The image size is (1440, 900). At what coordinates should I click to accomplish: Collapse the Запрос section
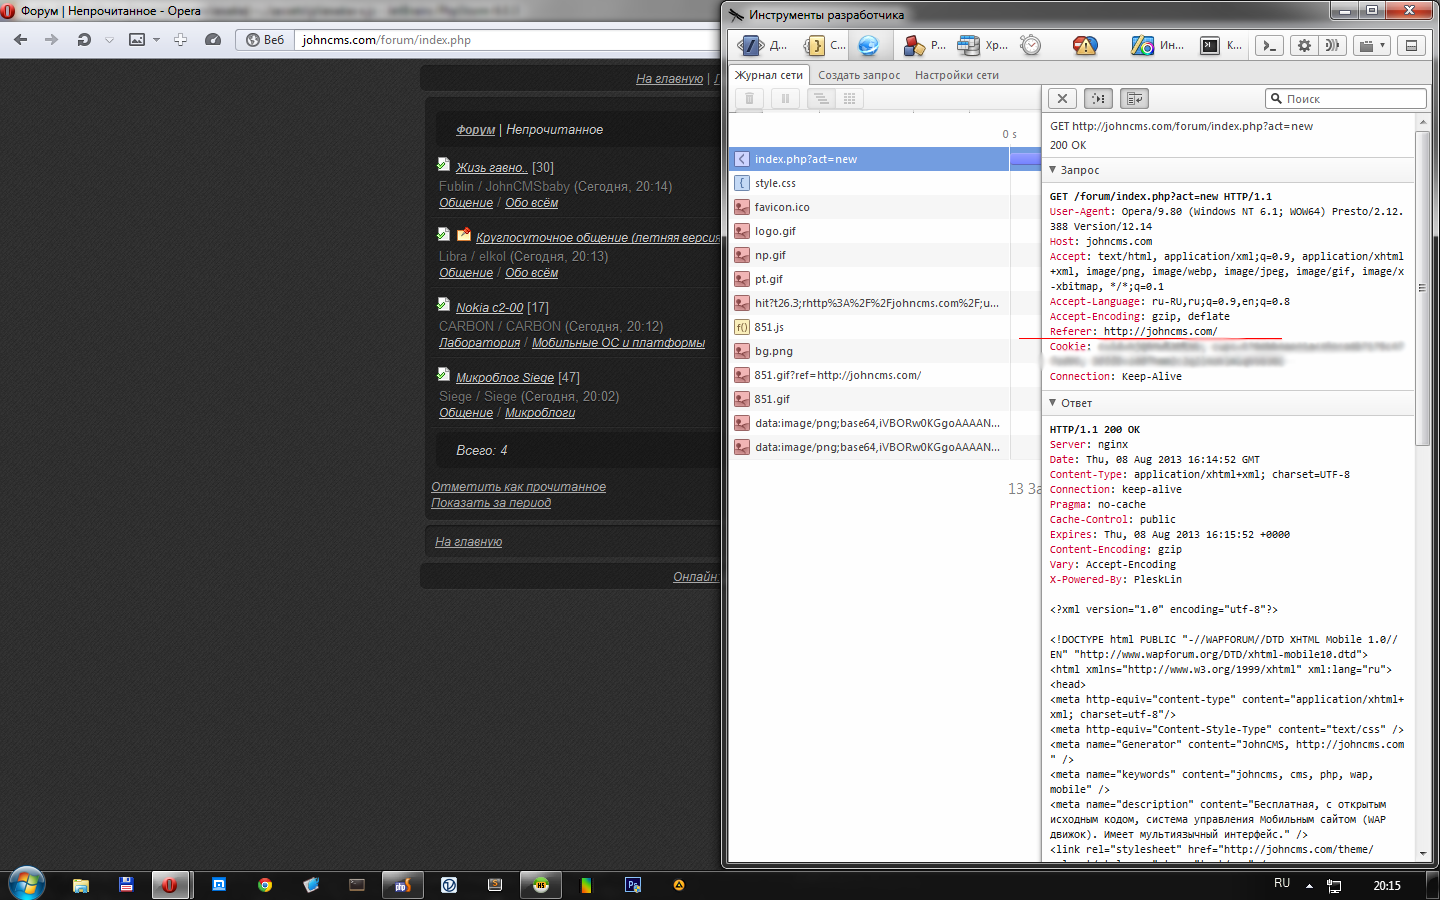pos(1053,170)
